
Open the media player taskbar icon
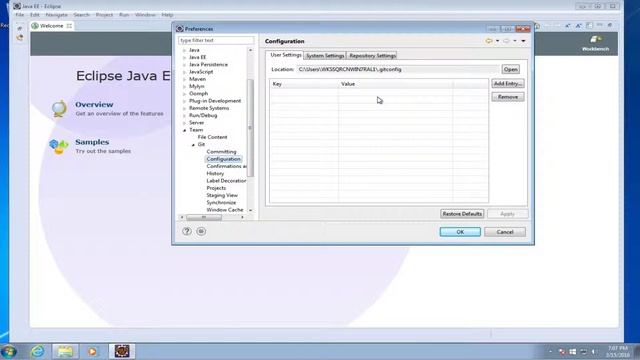(93, 351)
